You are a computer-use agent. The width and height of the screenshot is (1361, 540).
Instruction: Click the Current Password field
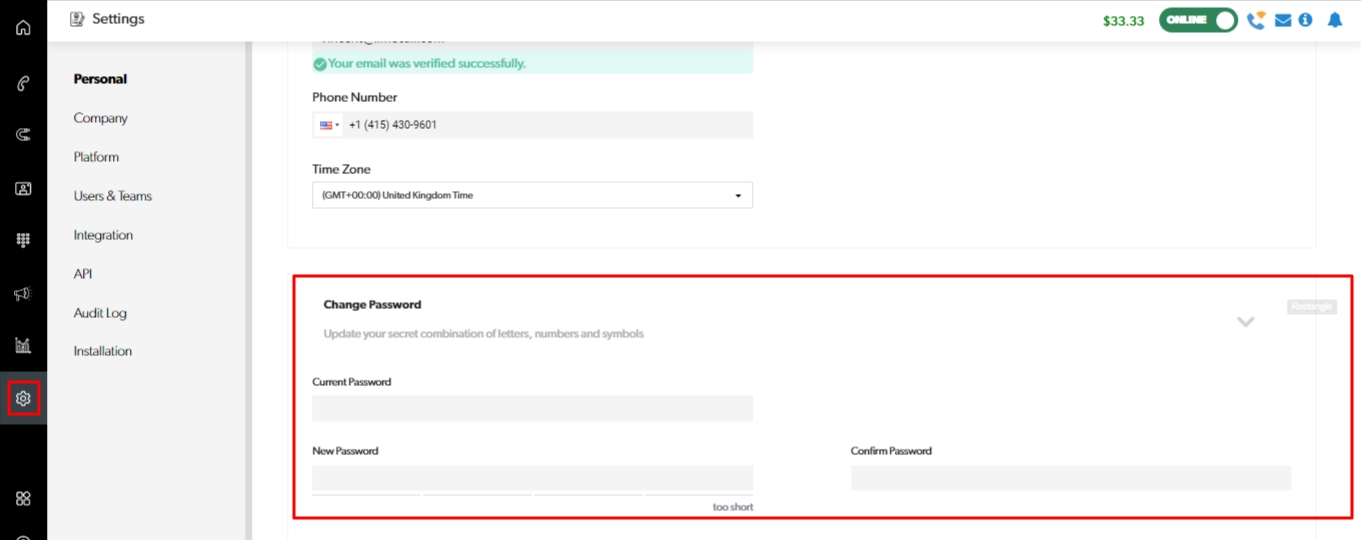[532, 408]
